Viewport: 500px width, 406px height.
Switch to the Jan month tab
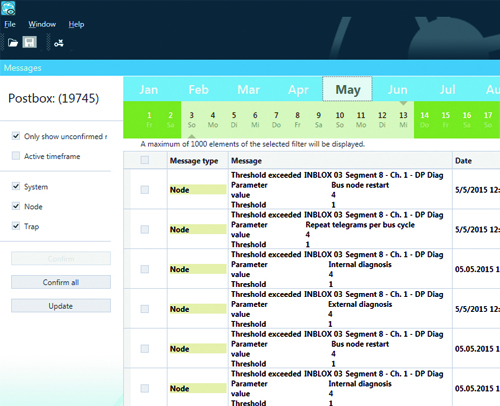[x=148, y=89]
